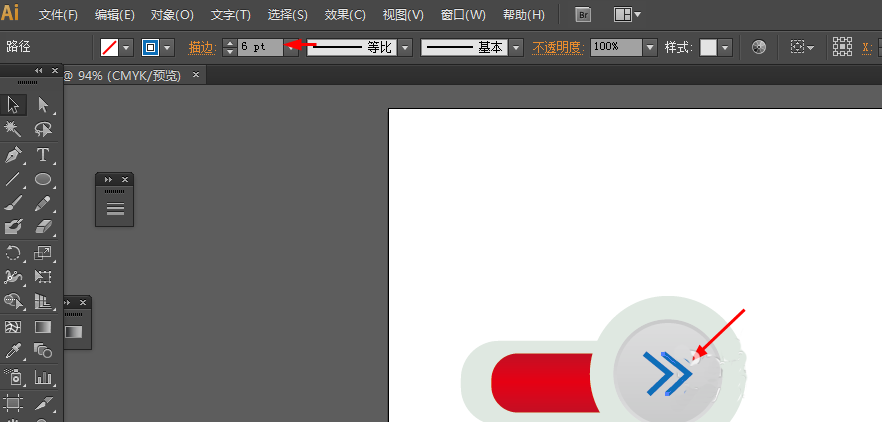Open the 帮助(H) menu
This screenshot has height=422, width=882.
[x=524, y=15]
